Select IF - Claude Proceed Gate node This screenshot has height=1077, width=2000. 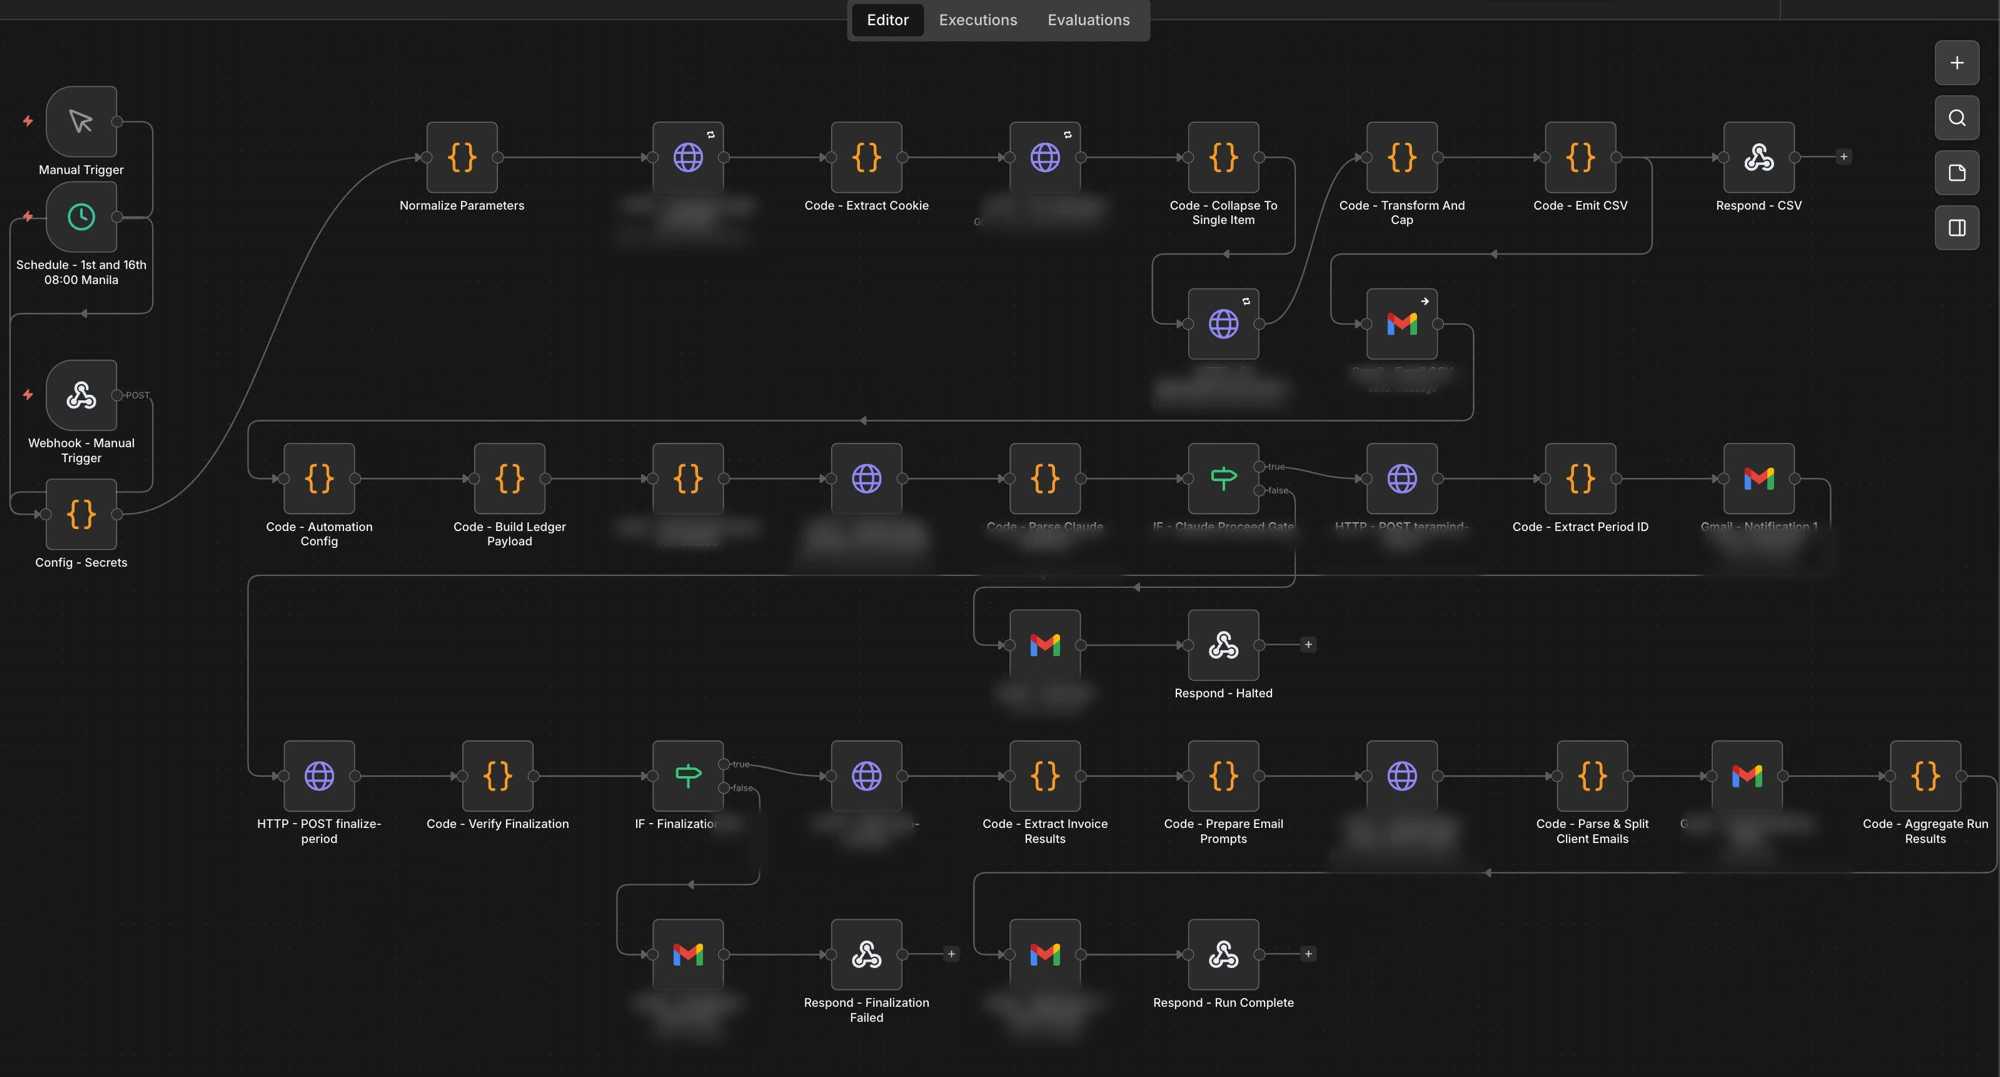pos(1224,479)
